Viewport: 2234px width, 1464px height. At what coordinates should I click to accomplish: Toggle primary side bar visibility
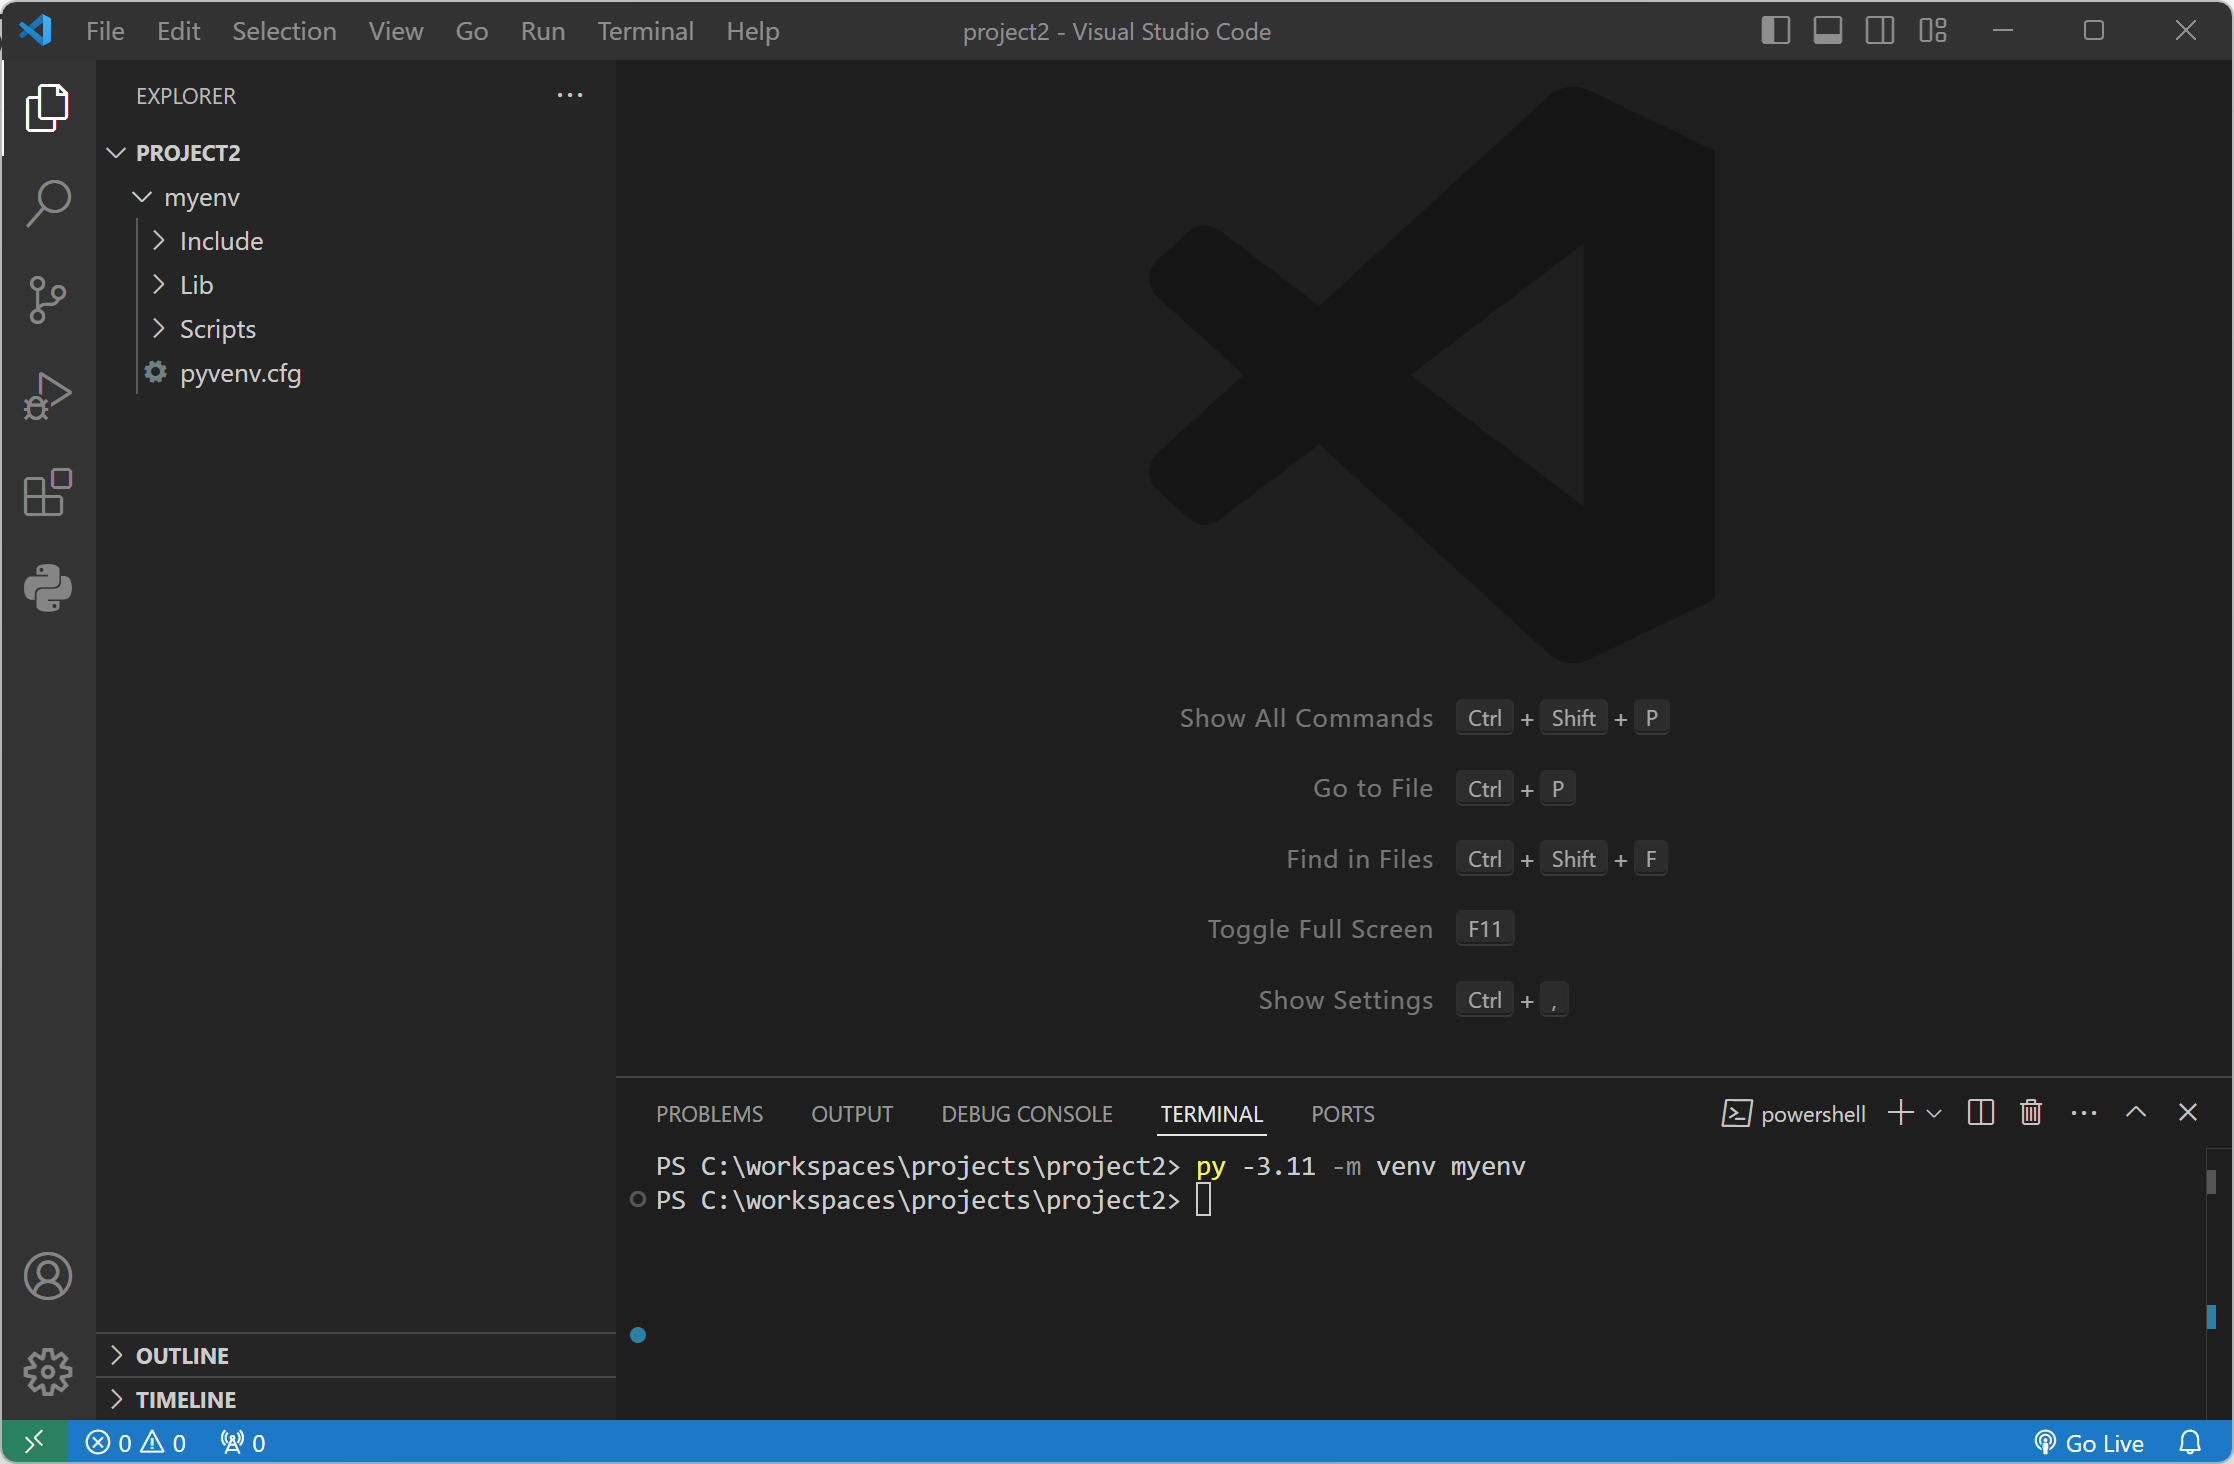coord(1775,31)
